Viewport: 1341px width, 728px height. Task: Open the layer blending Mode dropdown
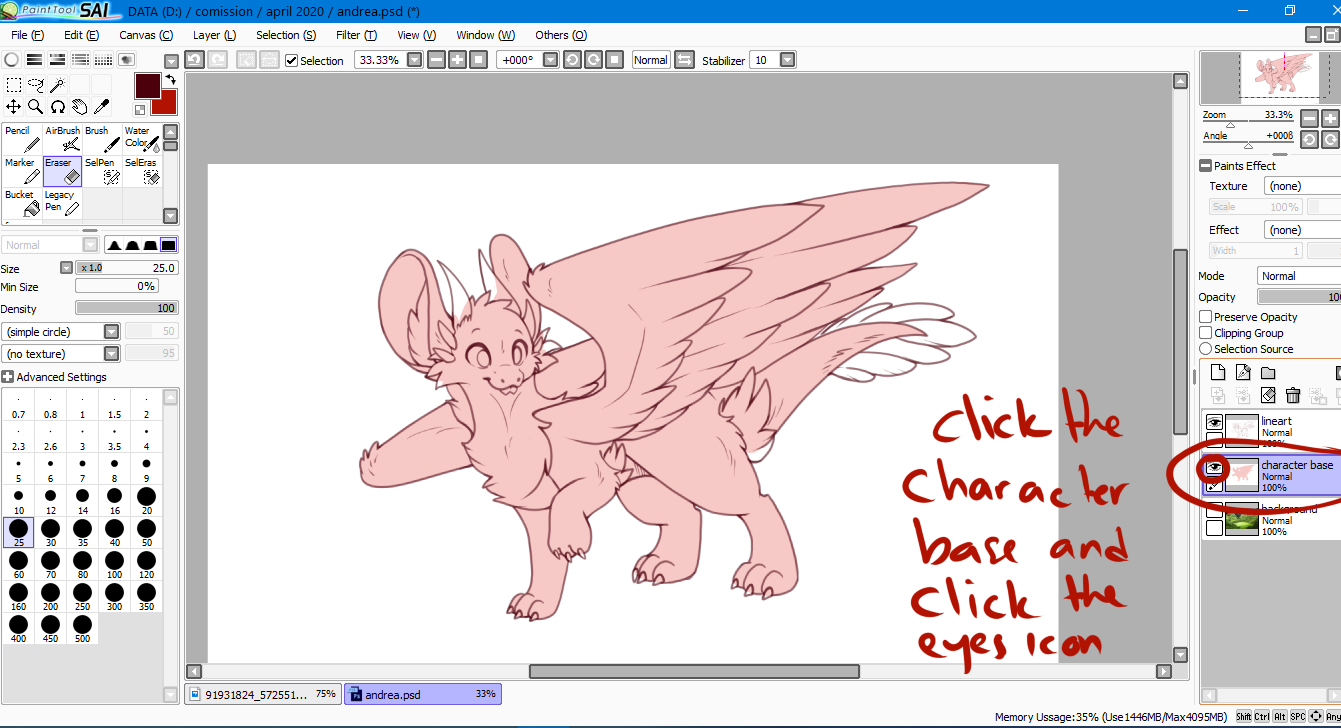coord(1299,276)
